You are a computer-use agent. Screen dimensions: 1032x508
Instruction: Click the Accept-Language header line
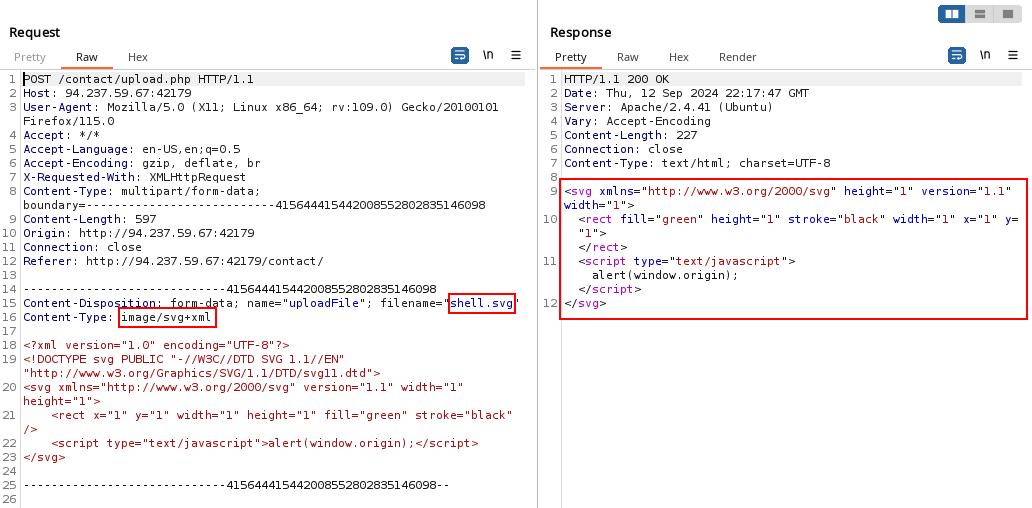point(132,149)
